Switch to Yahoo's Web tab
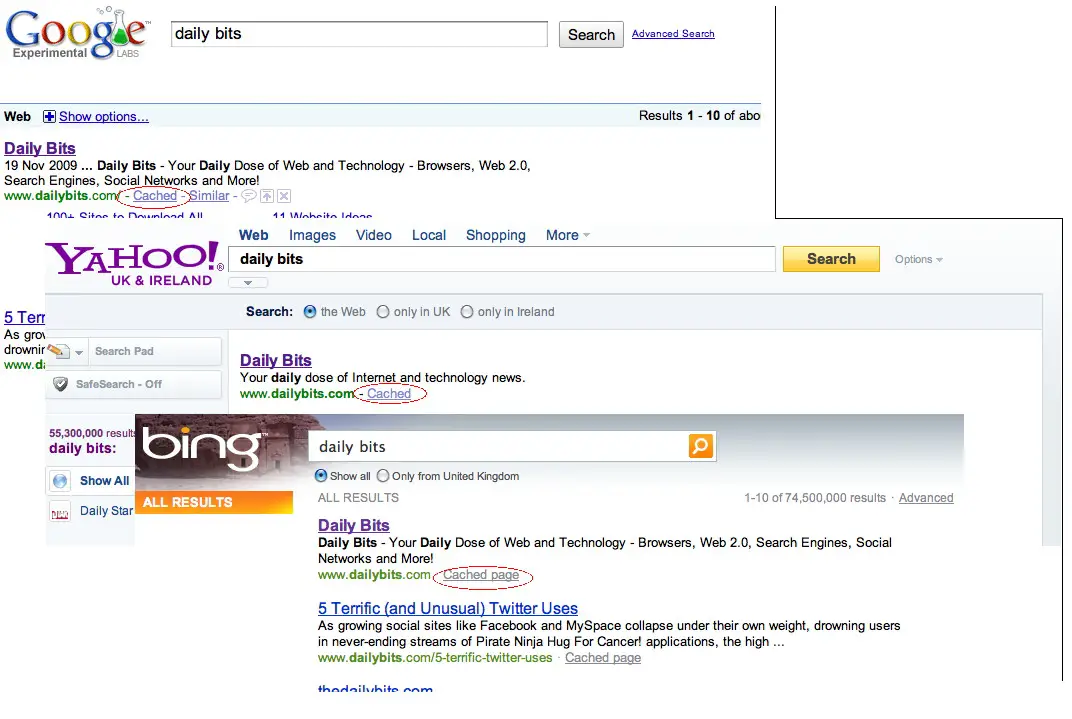 click(254, 235)
